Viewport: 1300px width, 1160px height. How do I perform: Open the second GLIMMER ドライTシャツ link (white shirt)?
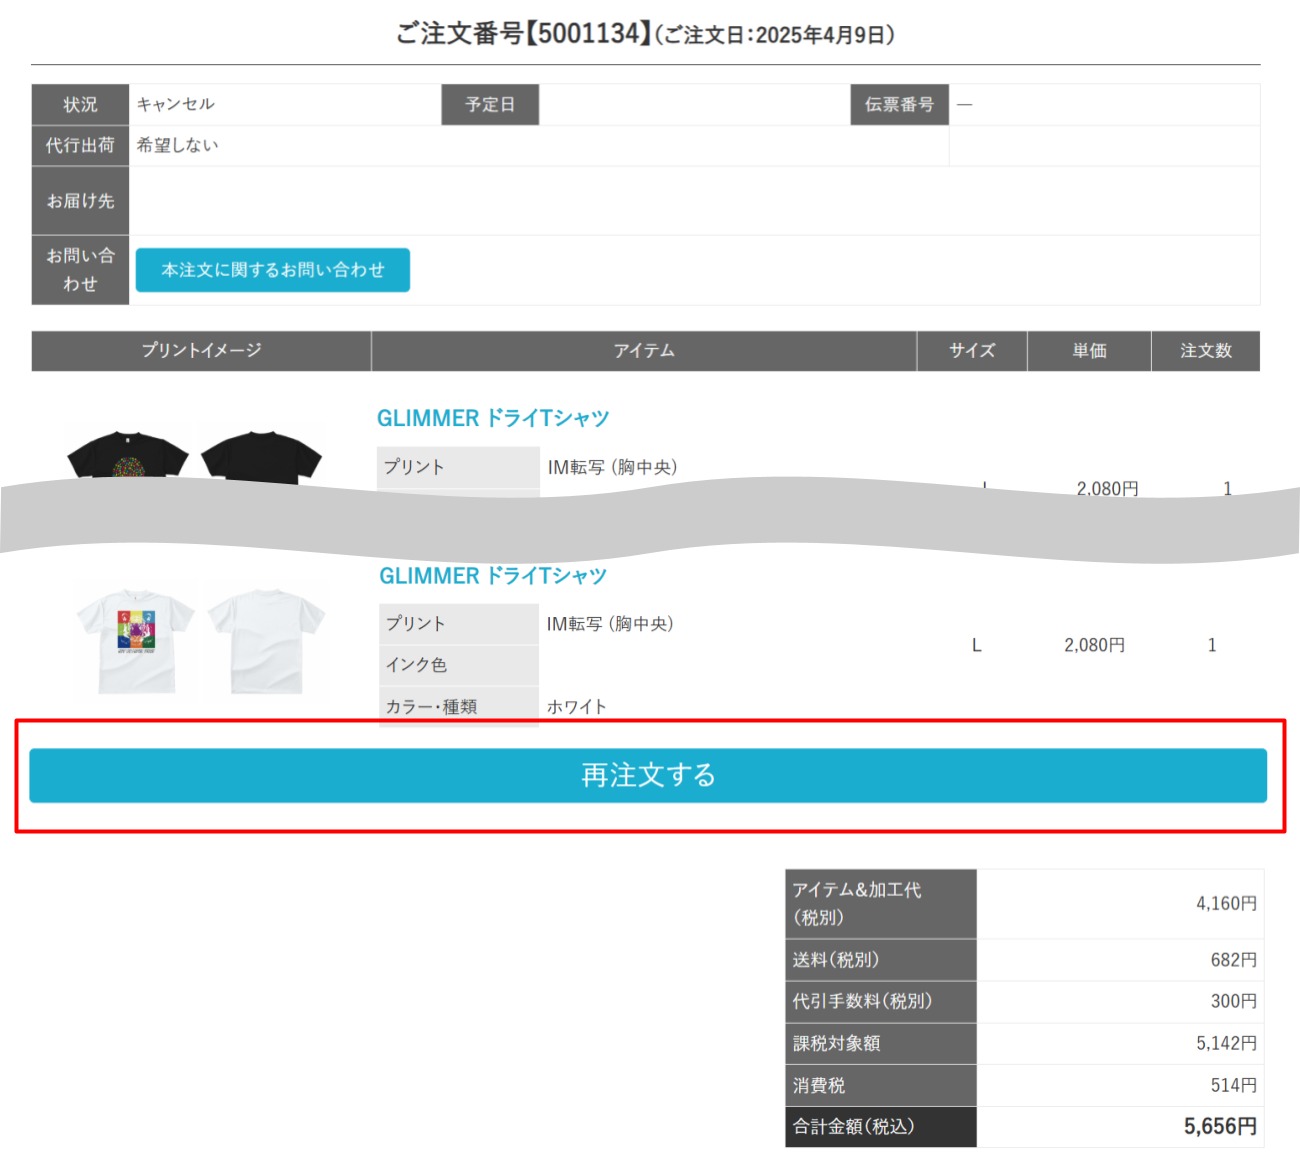coord(493,576)
